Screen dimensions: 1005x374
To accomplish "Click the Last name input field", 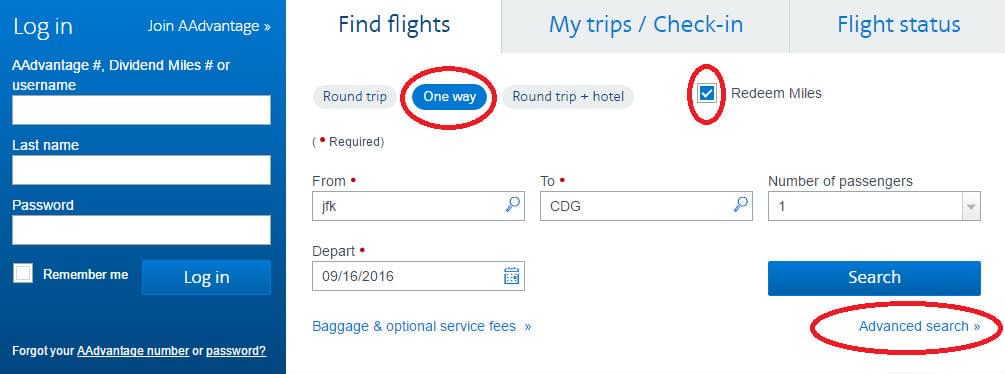I will pyautogui.click(x=142, y=170).
